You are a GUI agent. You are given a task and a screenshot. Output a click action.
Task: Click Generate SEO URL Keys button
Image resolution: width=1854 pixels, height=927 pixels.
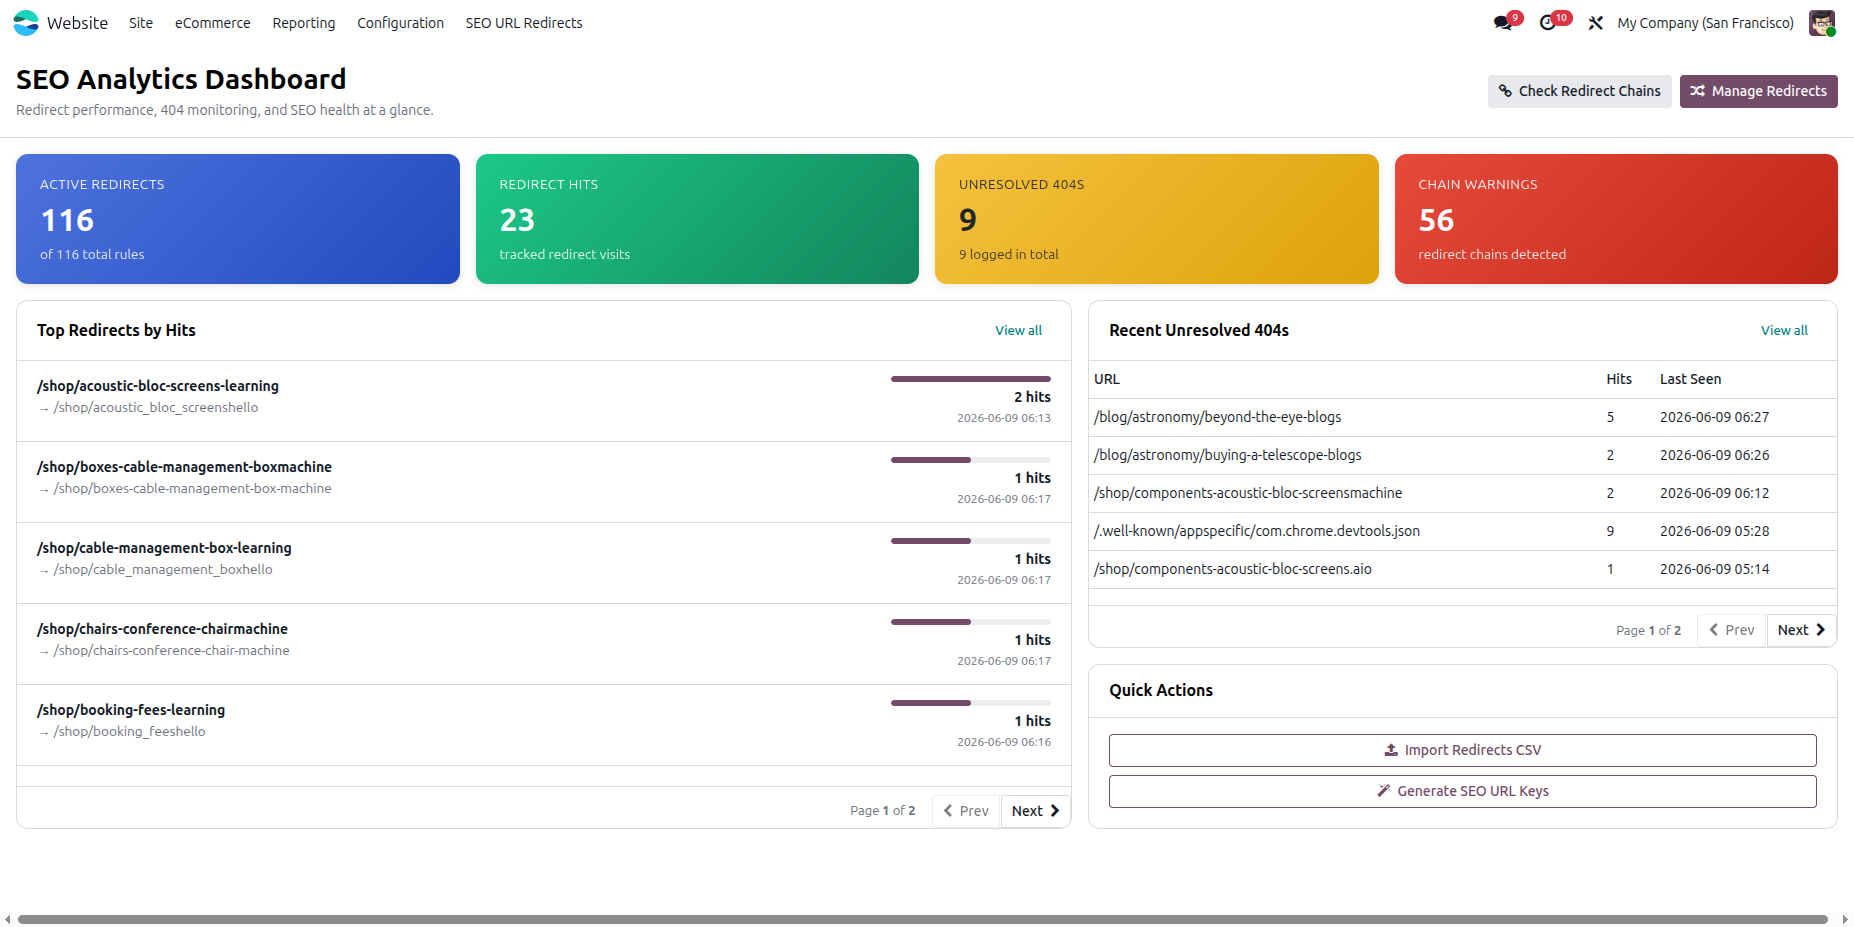click(x=1462, y=791)
